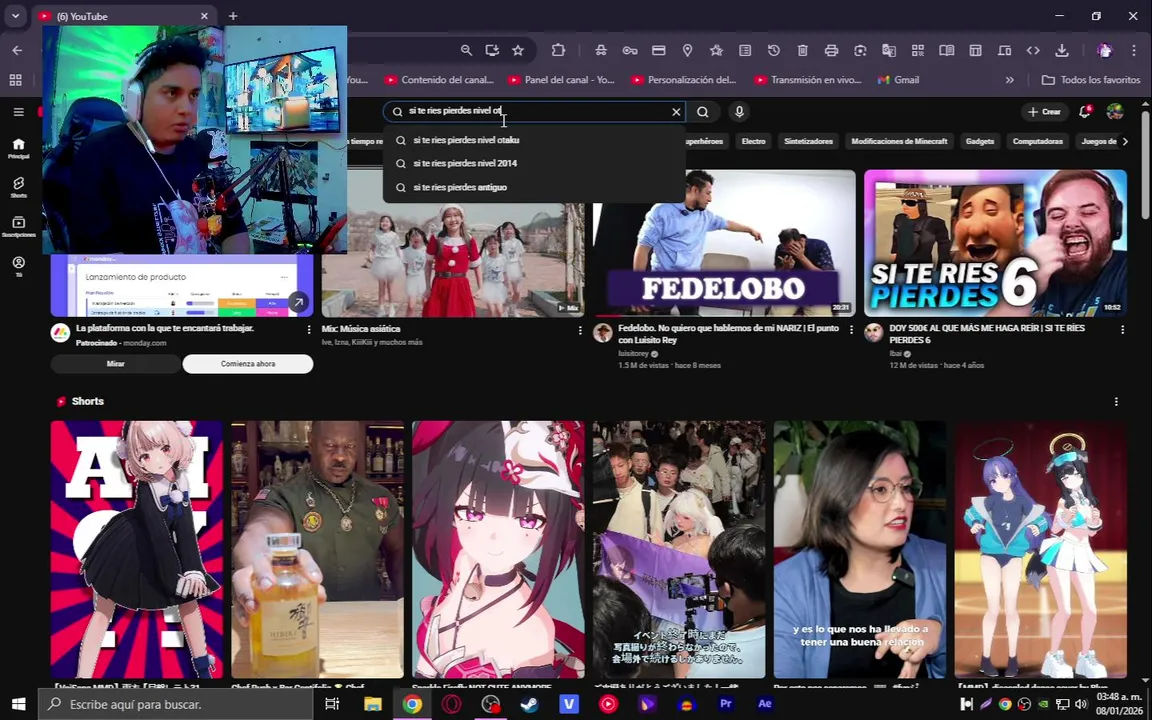Open Fedelobo video thumbnail
This screenshot has height=720, width=1152.
724,243
